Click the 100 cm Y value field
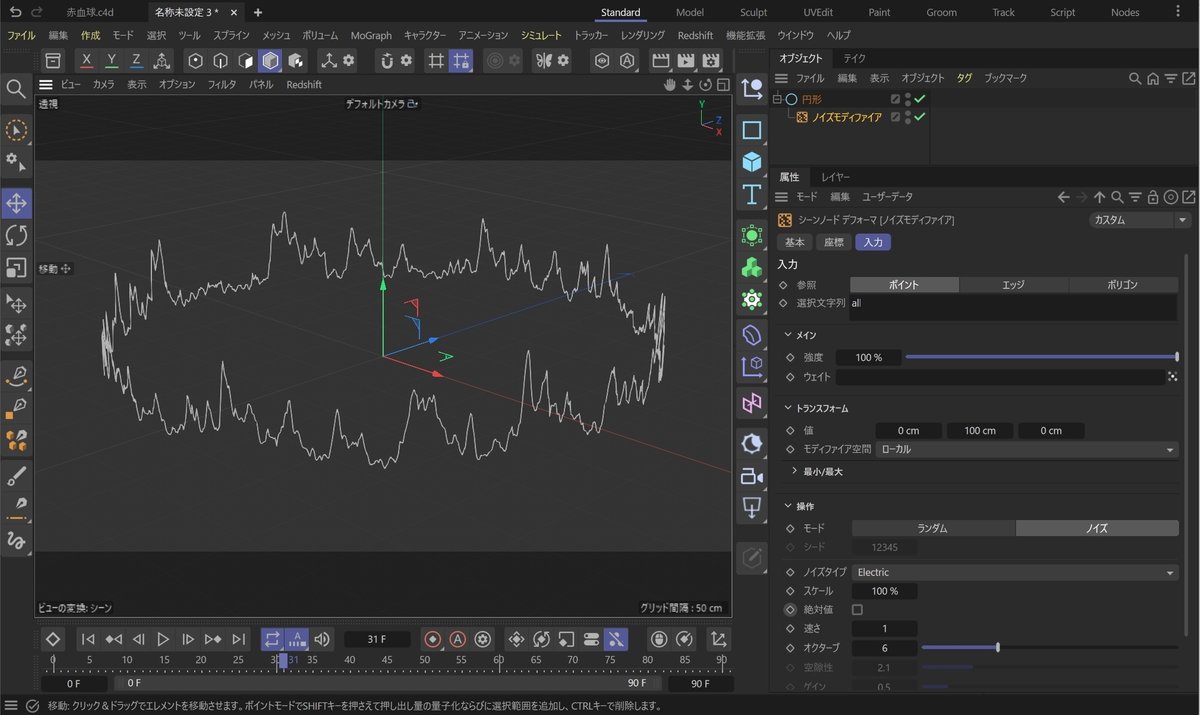The image size is (1200, 715). pyautogui.click(x=979, y=431)
